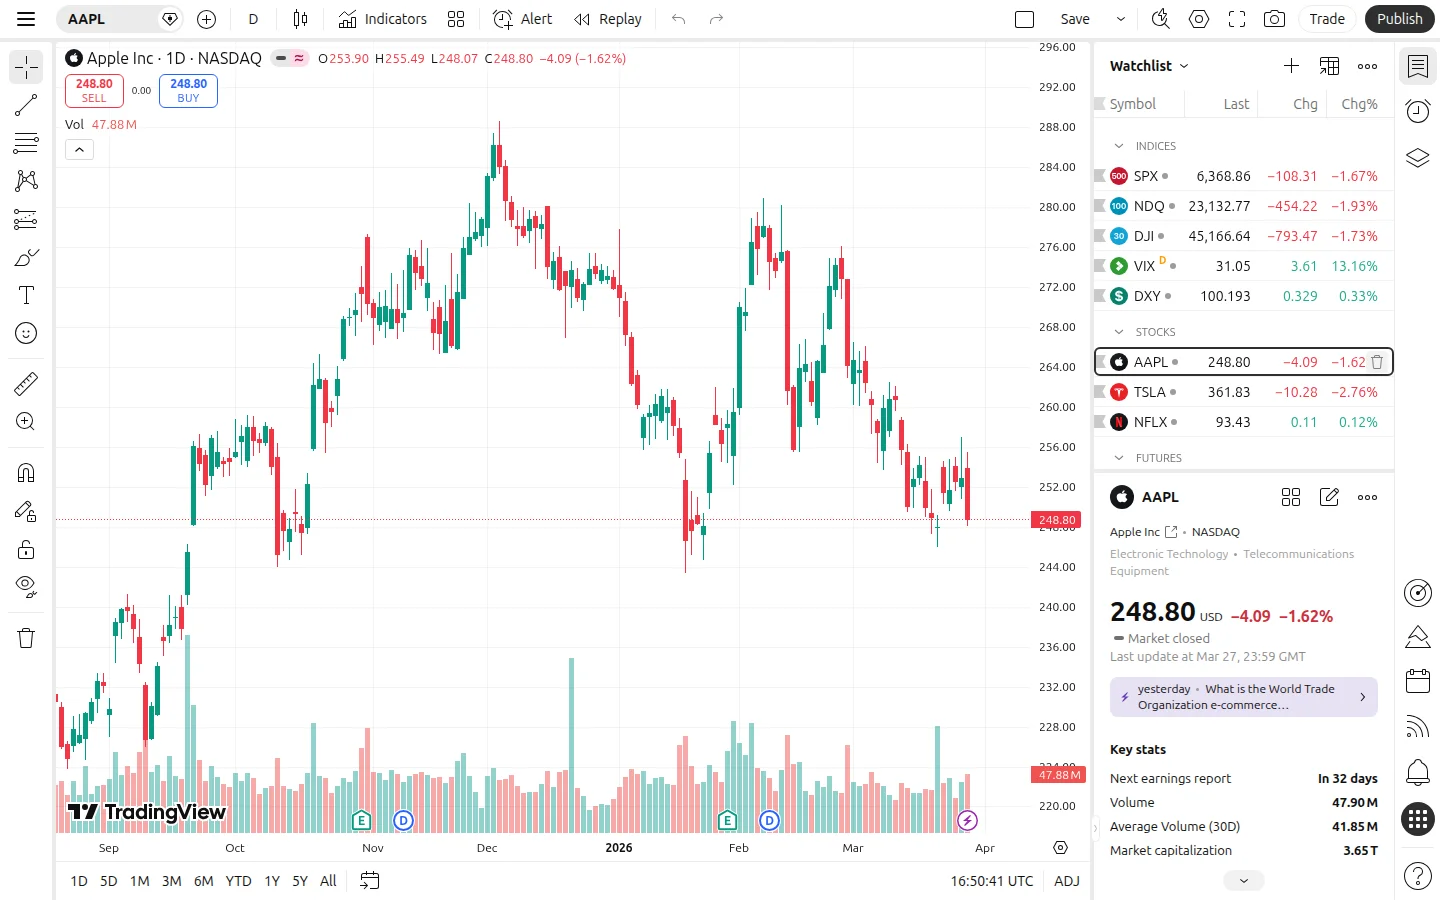The height and width of the screenshot is (900, 1440).
Task: Select the trend line drawing tool
Action: [x=26, y=105]
